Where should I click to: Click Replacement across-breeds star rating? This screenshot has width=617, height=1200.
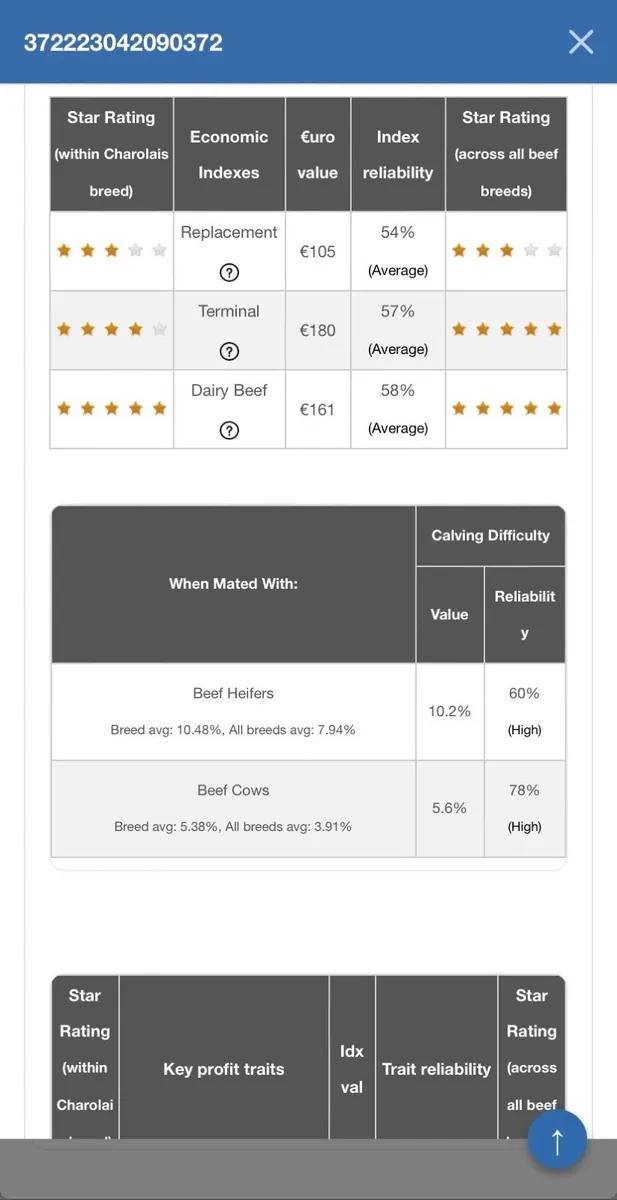click(506, 251)
